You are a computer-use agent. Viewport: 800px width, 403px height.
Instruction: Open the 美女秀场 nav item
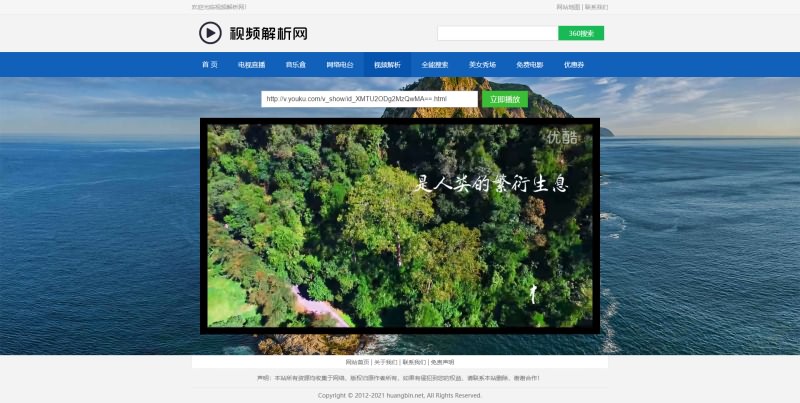(x=482, y=65)
